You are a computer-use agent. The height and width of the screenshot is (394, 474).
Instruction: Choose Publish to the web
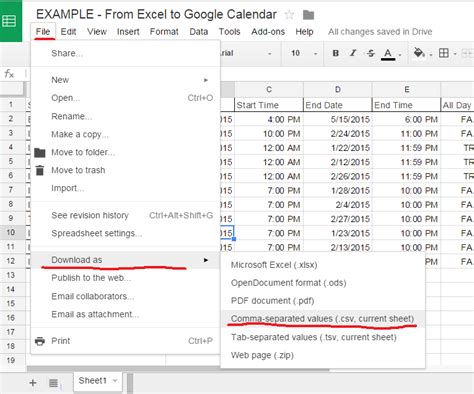pos(125,278)
